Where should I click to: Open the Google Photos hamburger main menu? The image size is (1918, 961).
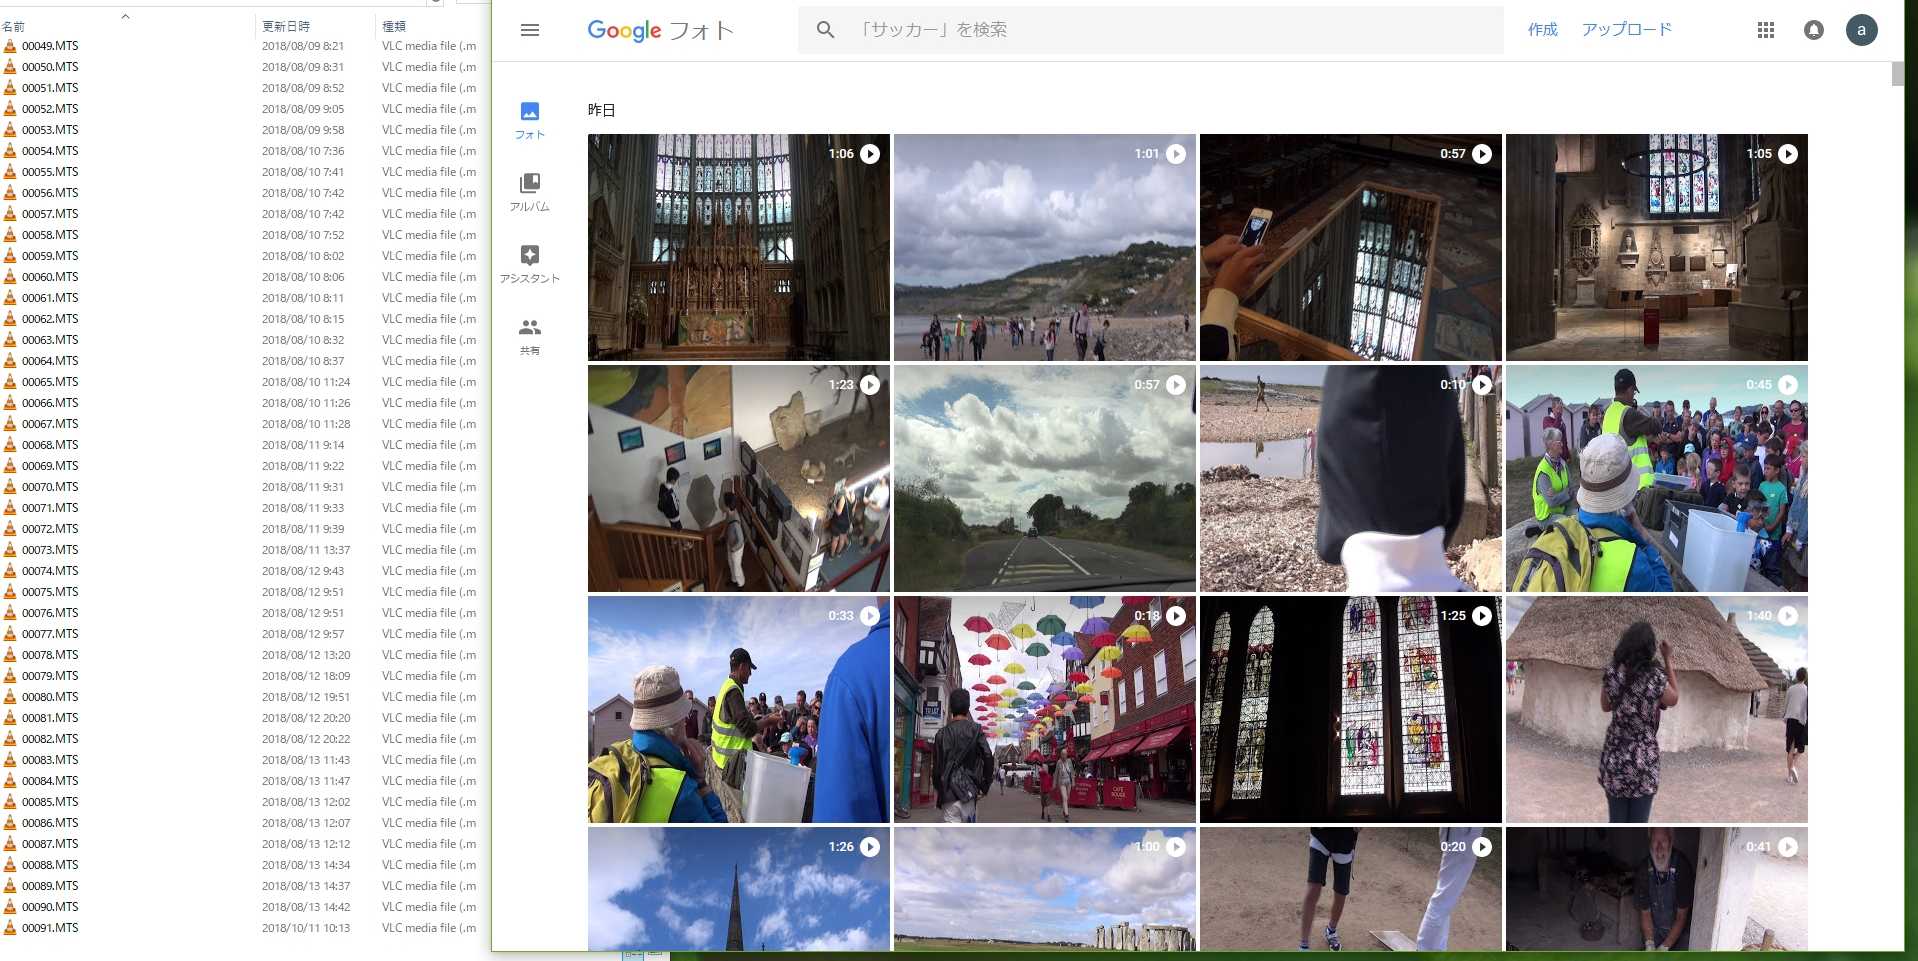click(530, 30)
